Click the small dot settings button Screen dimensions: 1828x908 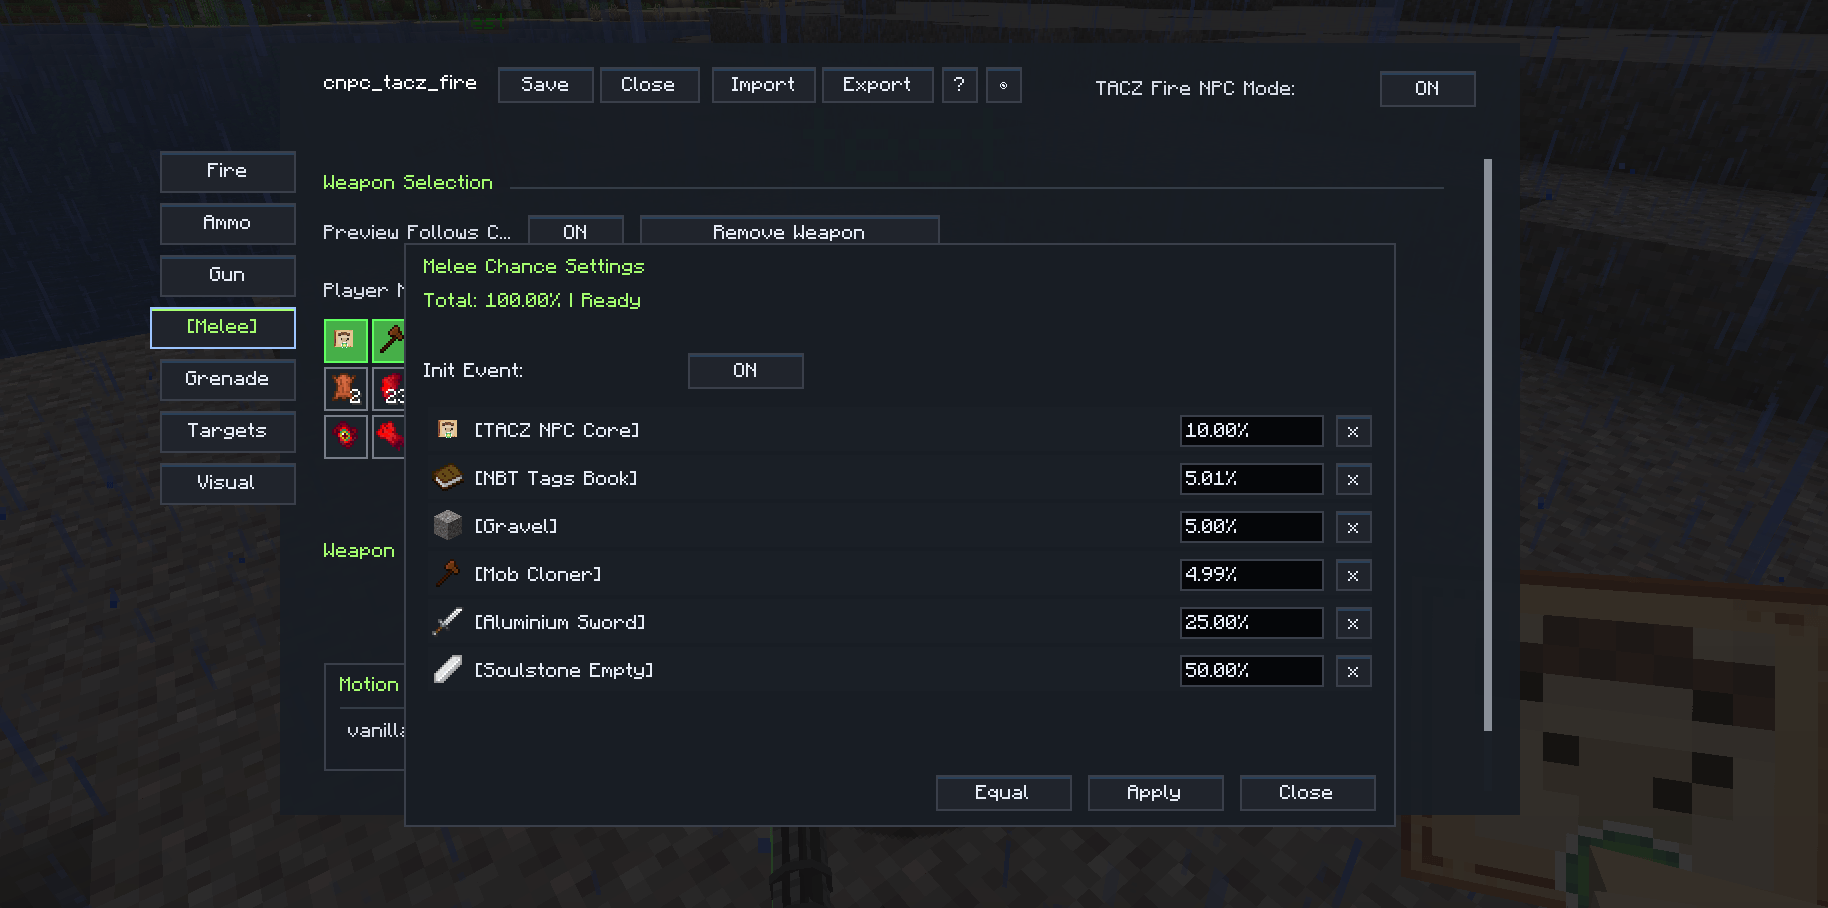(x=1003, y=85)
